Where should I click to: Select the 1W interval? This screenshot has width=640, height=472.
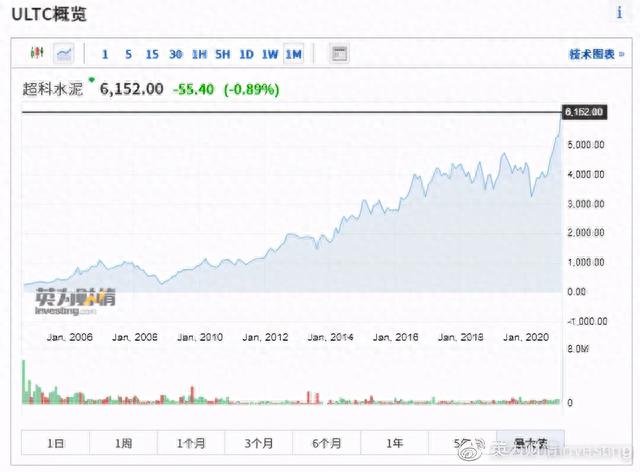point(269,54)
